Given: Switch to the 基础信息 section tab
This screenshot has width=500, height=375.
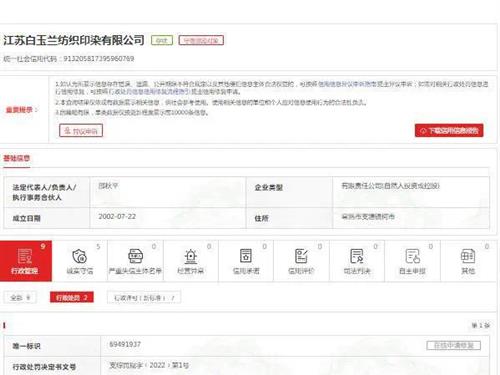Looking at the screenshot, I should click(x=17, y=158).
